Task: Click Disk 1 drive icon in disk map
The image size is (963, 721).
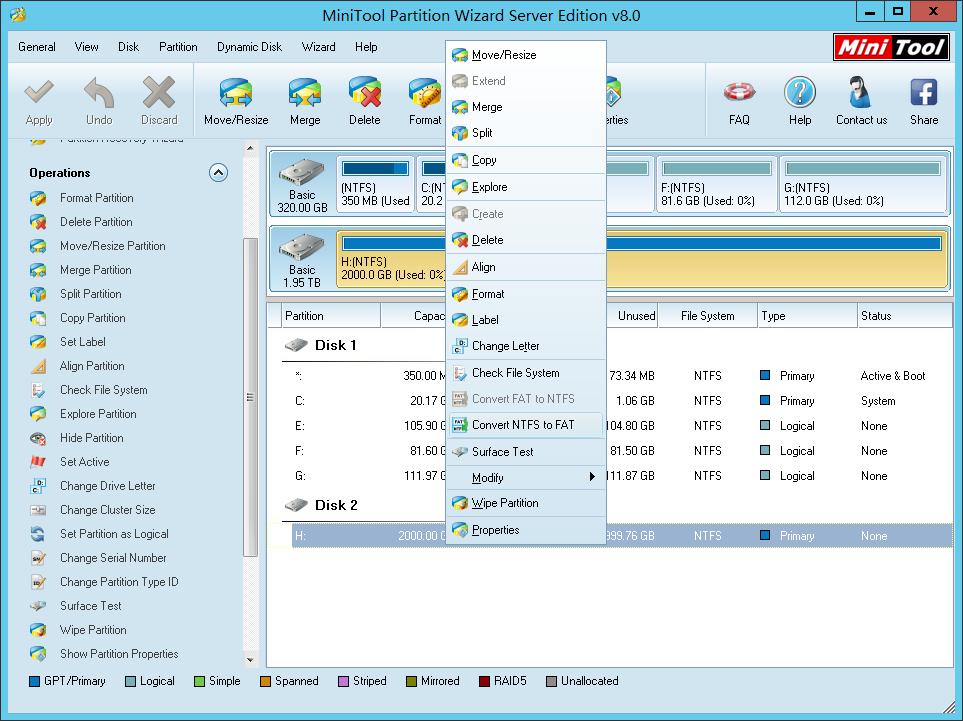Action: 302,172
